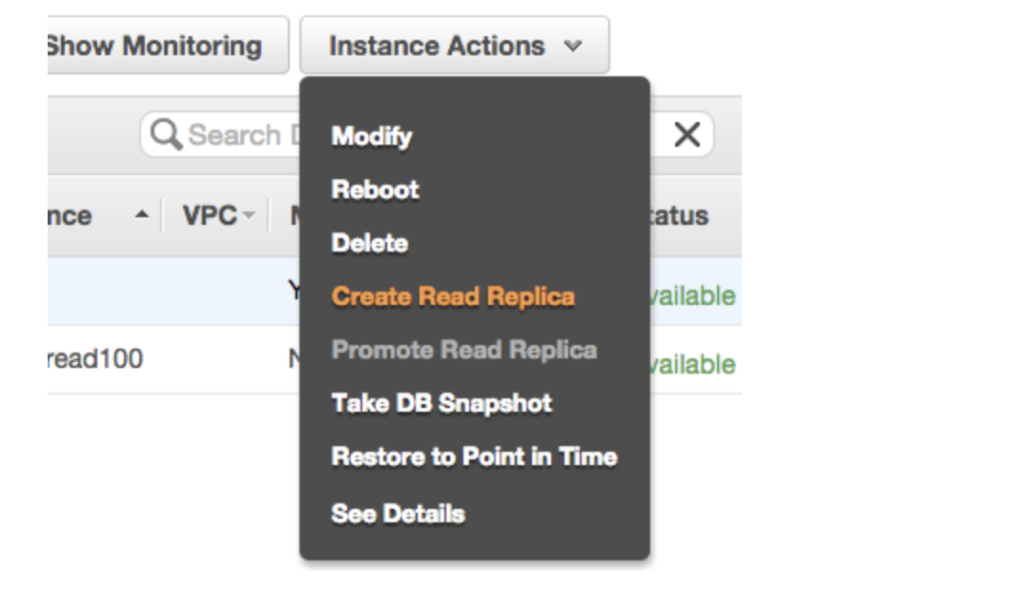Image resolution: width=1024 pixels, height=610 pixels.
Task: Choose Modify from the actions menu
Action: [x=371, y=136]
